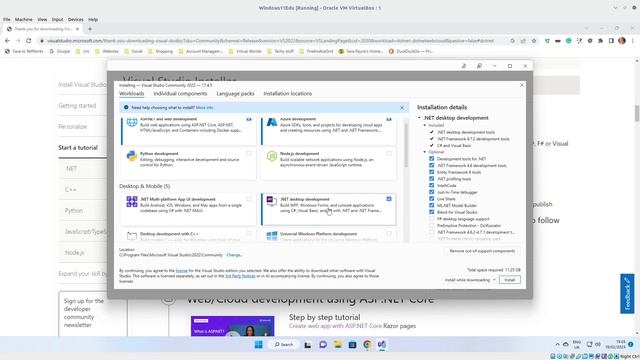Viewport: 640px width, 360px height.
Task: Click the 3rd Party Notices link
Action: tap(240, 276)
